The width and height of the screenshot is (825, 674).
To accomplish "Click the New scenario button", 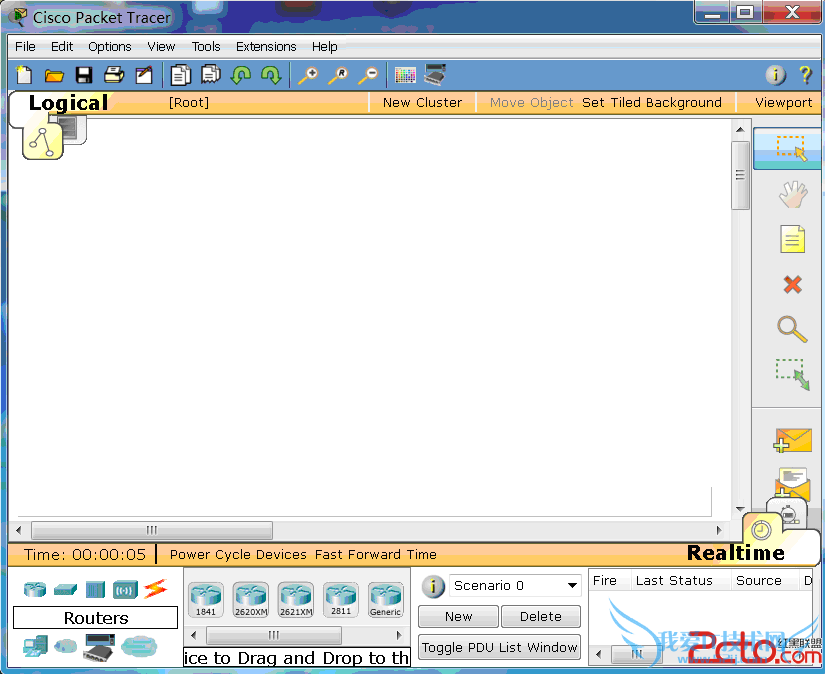I will pos(458,616).
